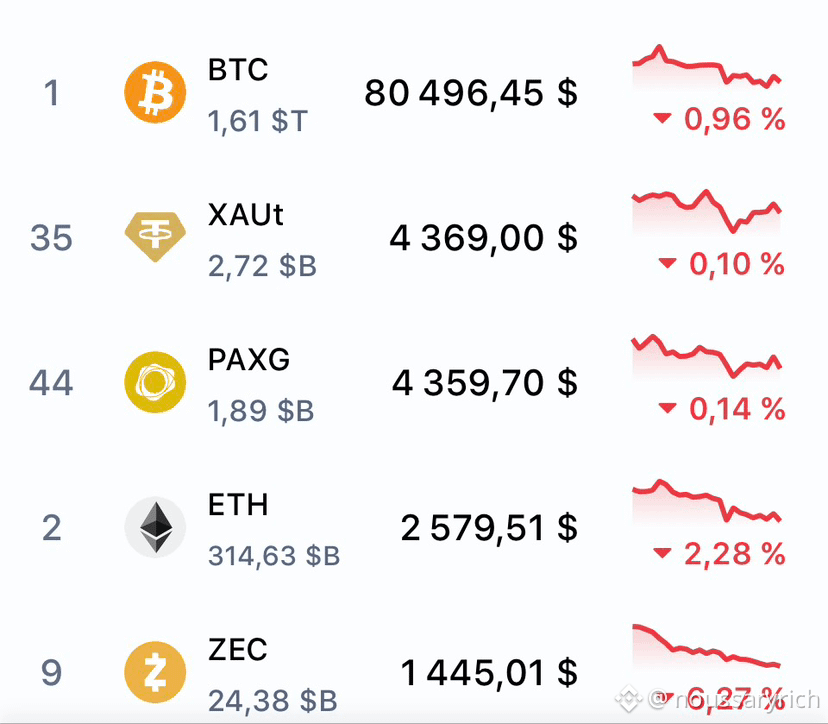
Task: Select the ETH ticker label
Action: tap(238, 505)
